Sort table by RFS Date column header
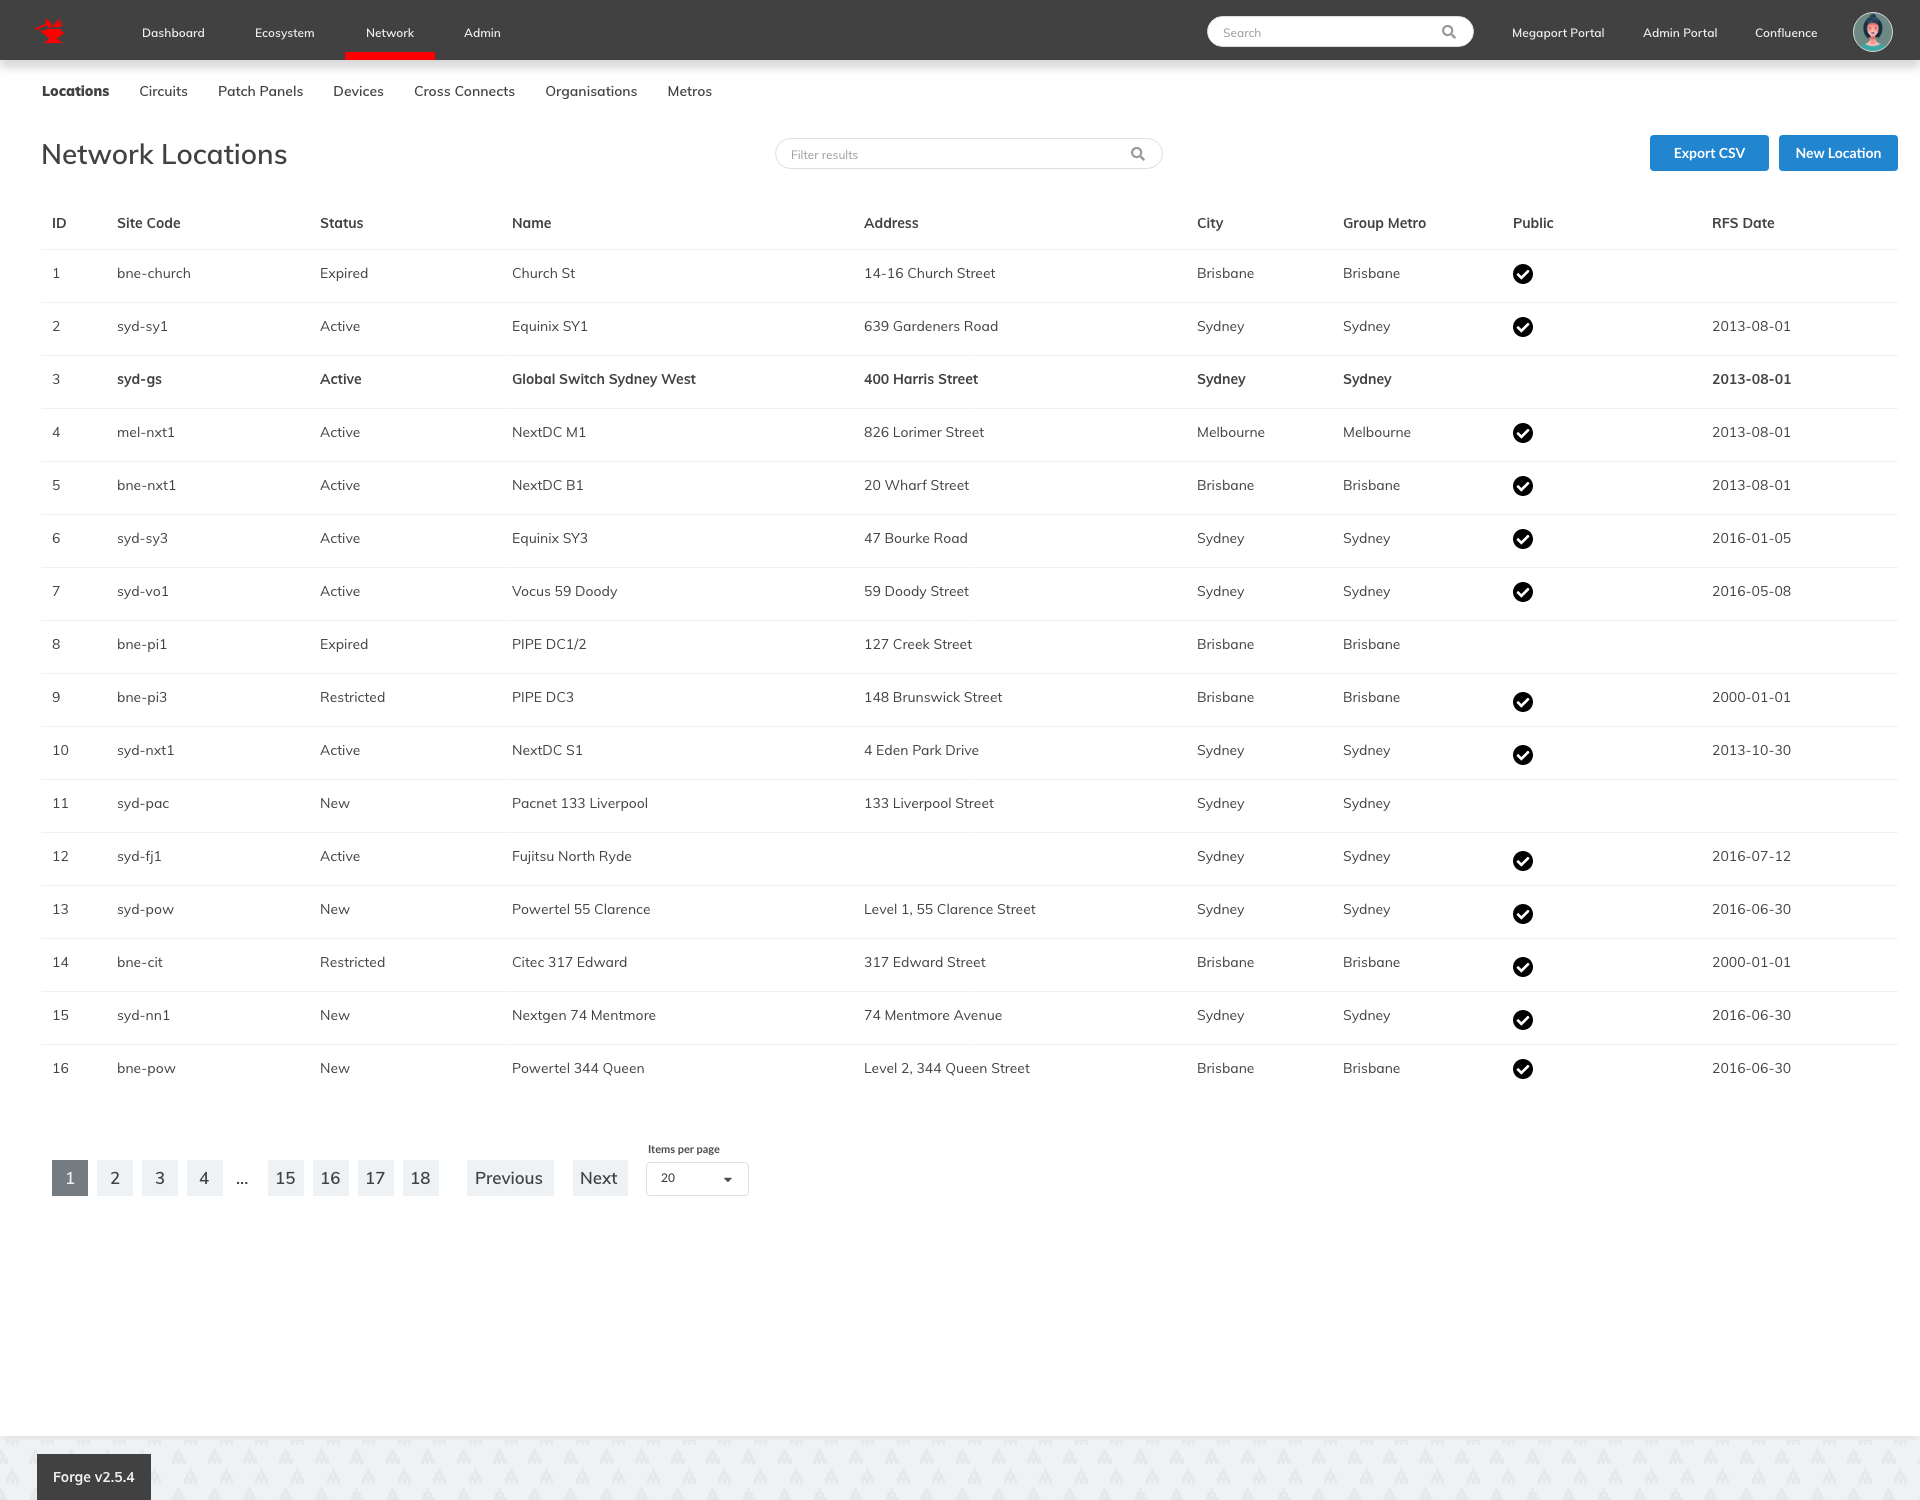 [1742, 223]
